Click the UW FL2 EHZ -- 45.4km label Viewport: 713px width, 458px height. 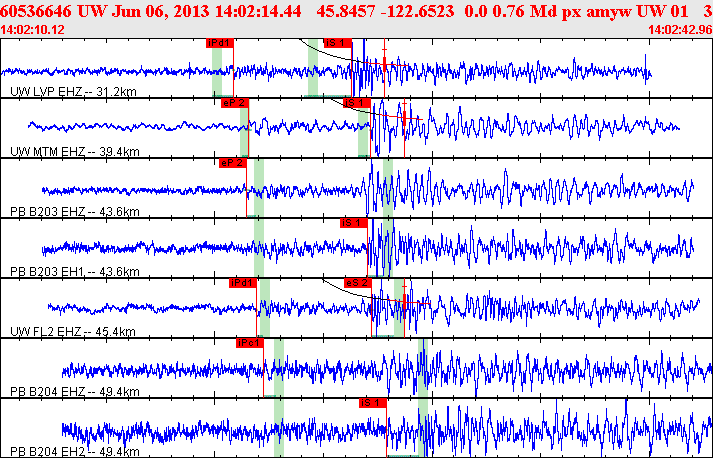point(73,332)
